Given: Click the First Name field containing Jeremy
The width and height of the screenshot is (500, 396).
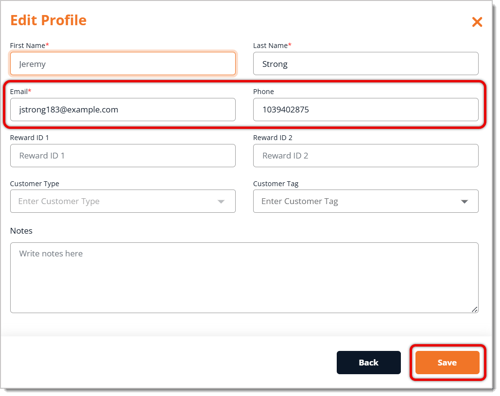Looking at the screenshot, I should coord(123,63).
